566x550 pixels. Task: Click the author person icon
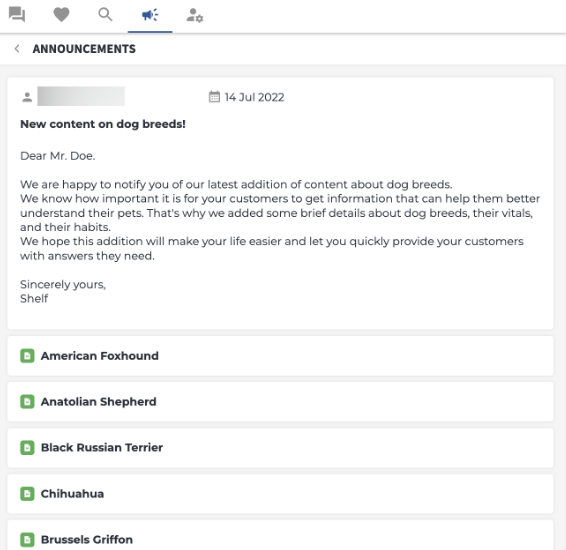(27, 97)
